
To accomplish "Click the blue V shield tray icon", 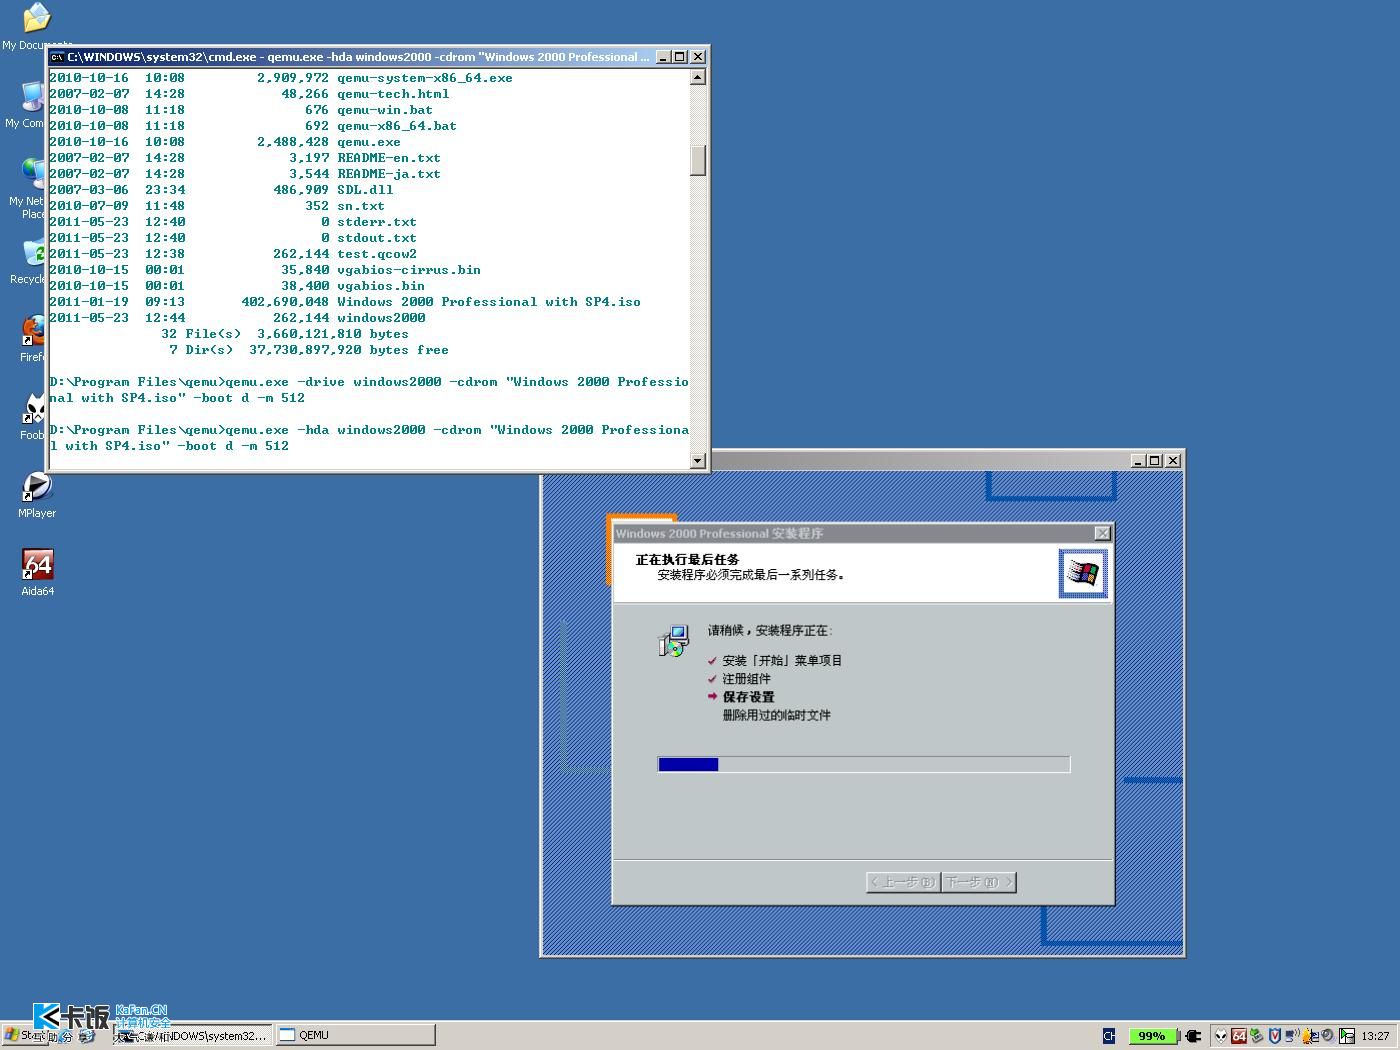I will [x=1275, y=1036].
